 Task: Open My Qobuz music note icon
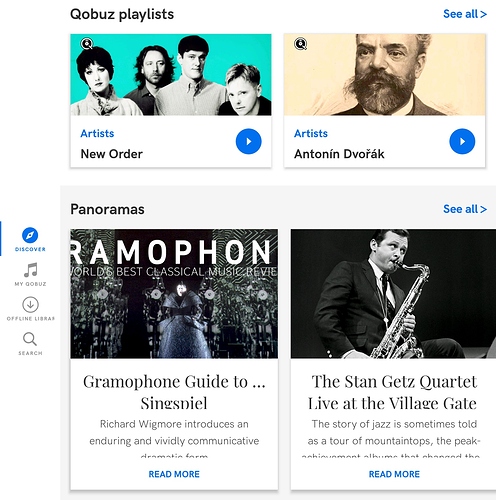coord(31,270)
